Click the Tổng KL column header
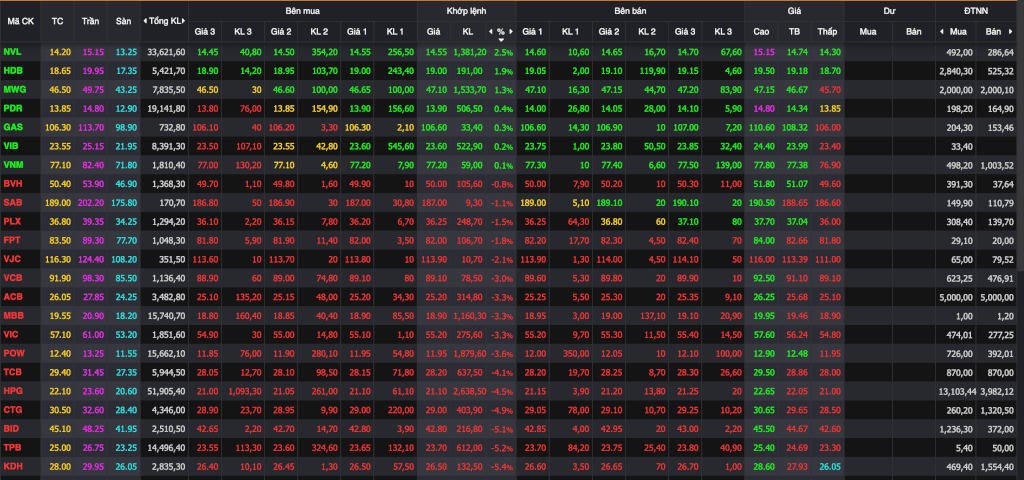Viewport: 1024px width, 480px height. (165, 21)
